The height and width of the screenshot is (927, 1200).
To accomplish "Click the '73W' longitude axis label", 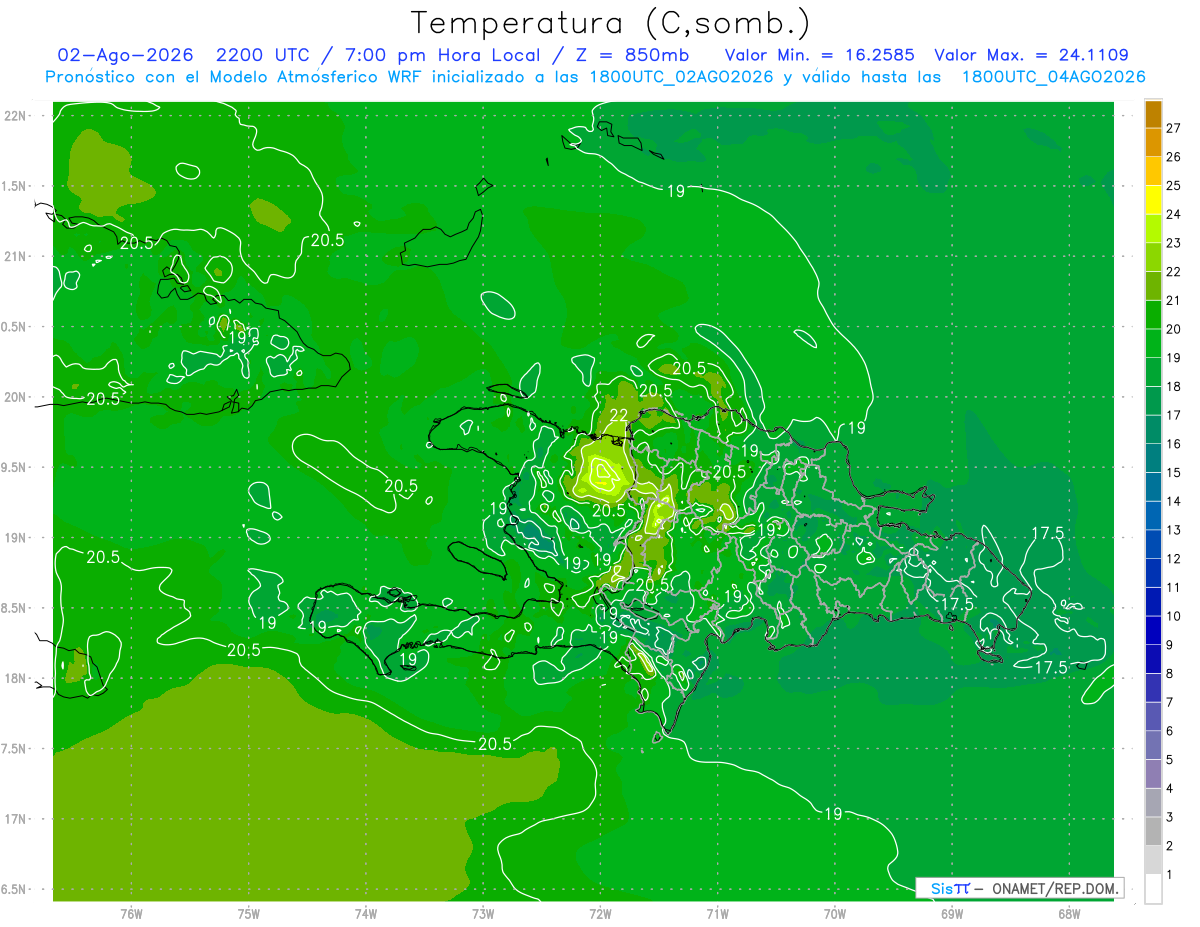I will pyautogui.click(x=483, y=913).
